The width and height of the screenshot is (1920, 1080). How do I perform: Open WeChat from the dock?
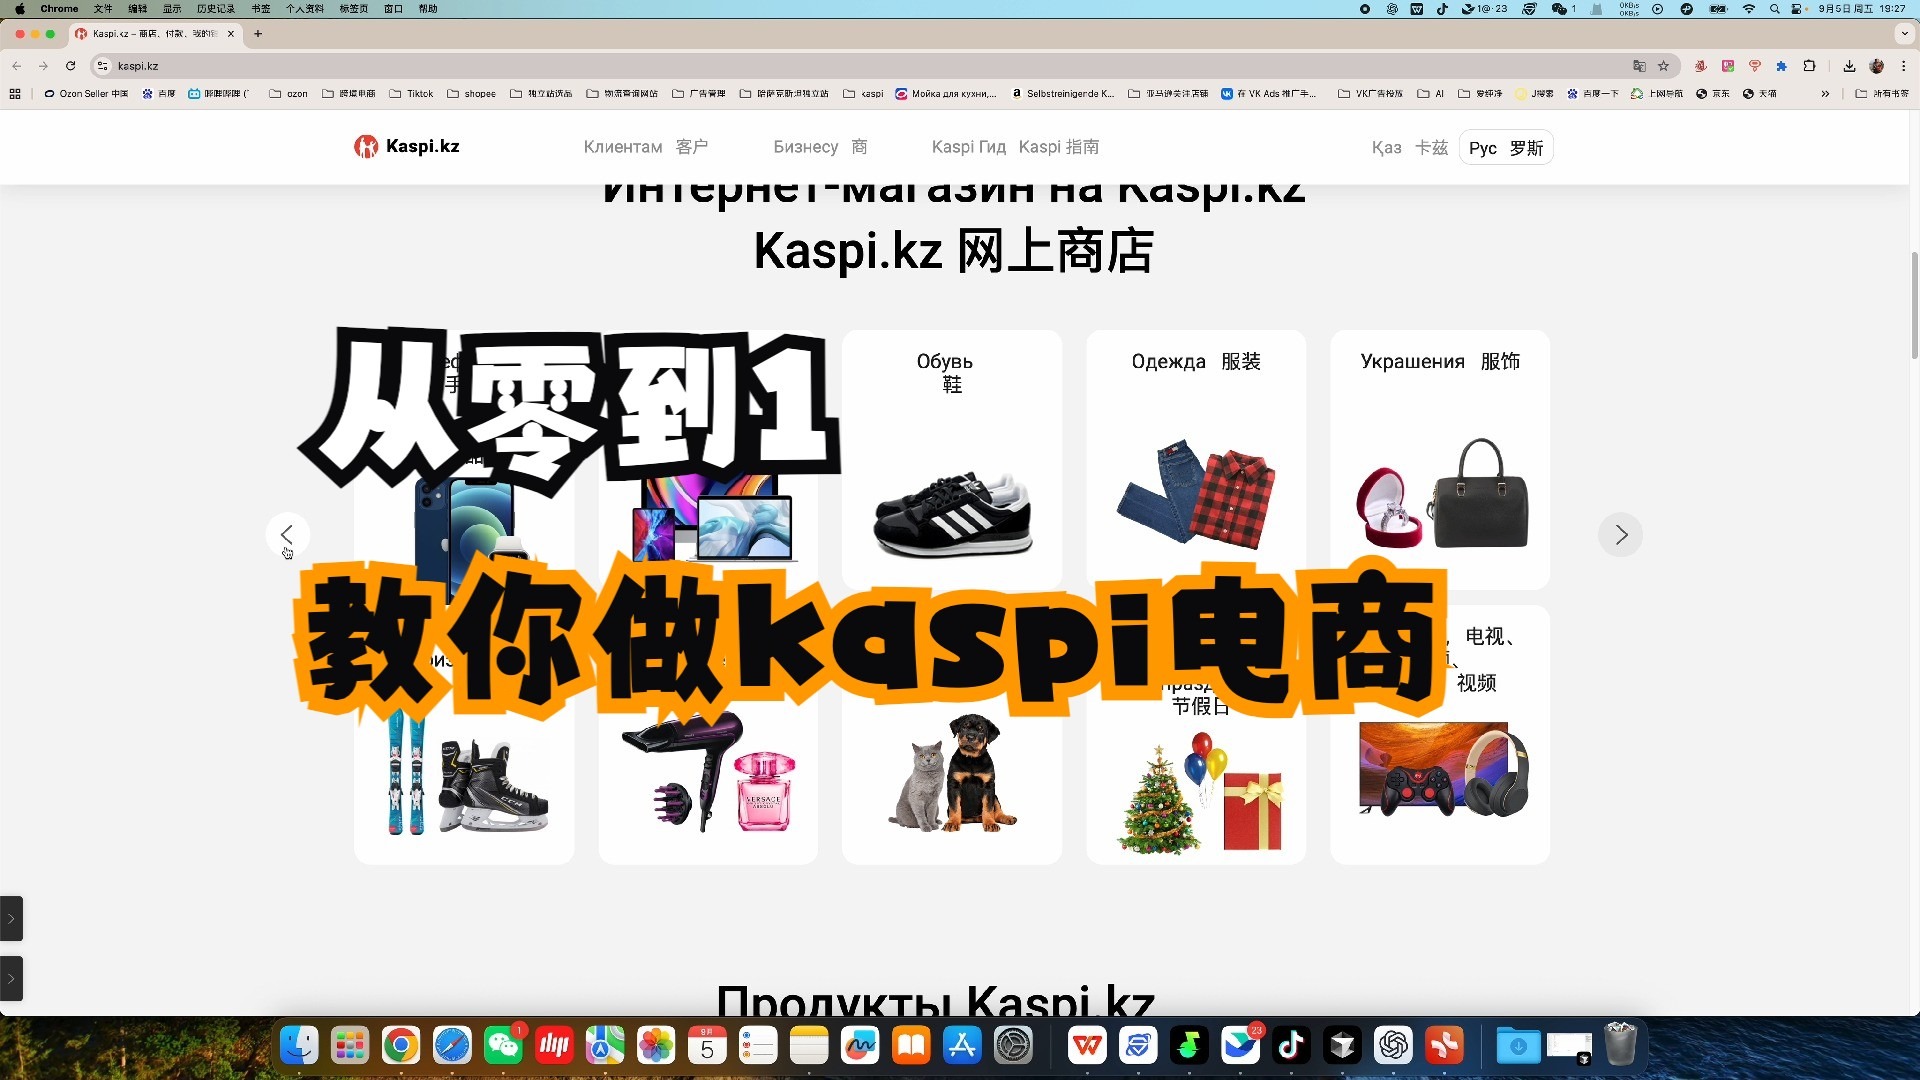tap(503, 1046)
